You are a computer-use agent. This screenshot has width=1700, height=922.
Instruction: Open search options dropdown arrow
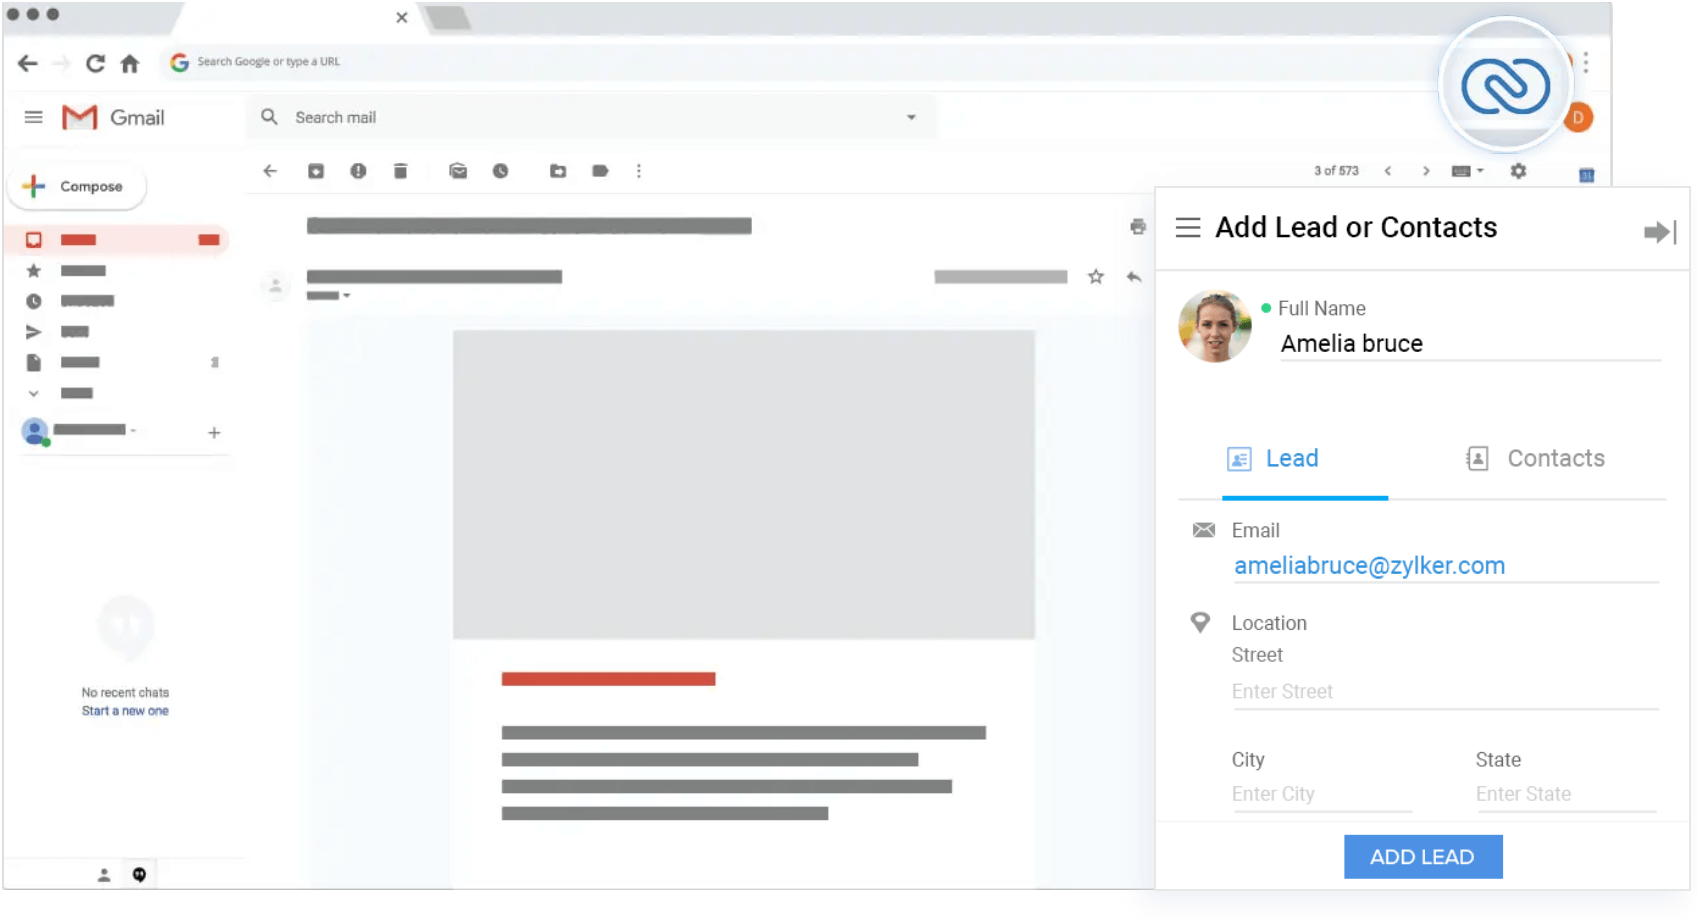[911, 117]
